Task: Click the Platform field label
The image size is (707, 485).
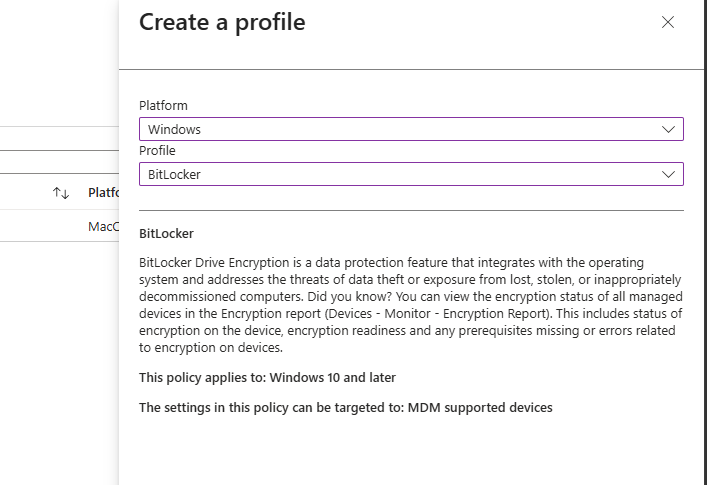Action: (x=163, y=105)
